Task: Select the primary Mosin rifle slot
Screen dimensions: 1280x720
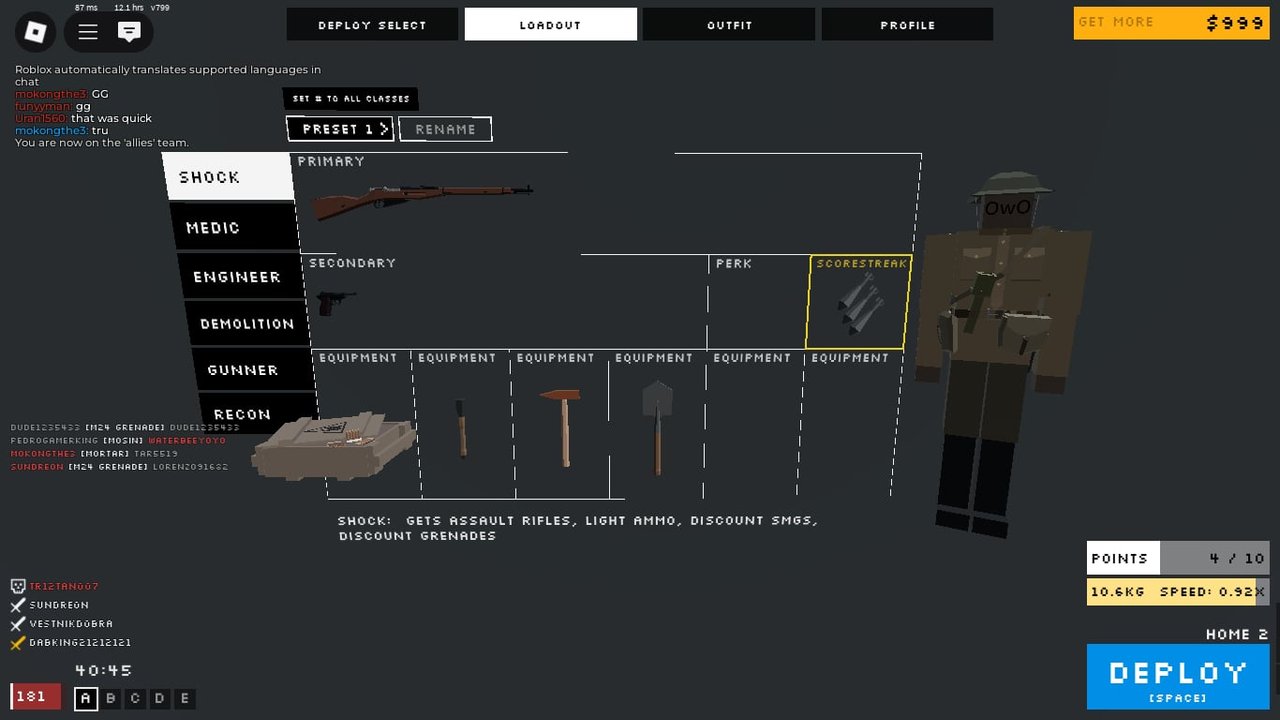Action: pos(422,202)
